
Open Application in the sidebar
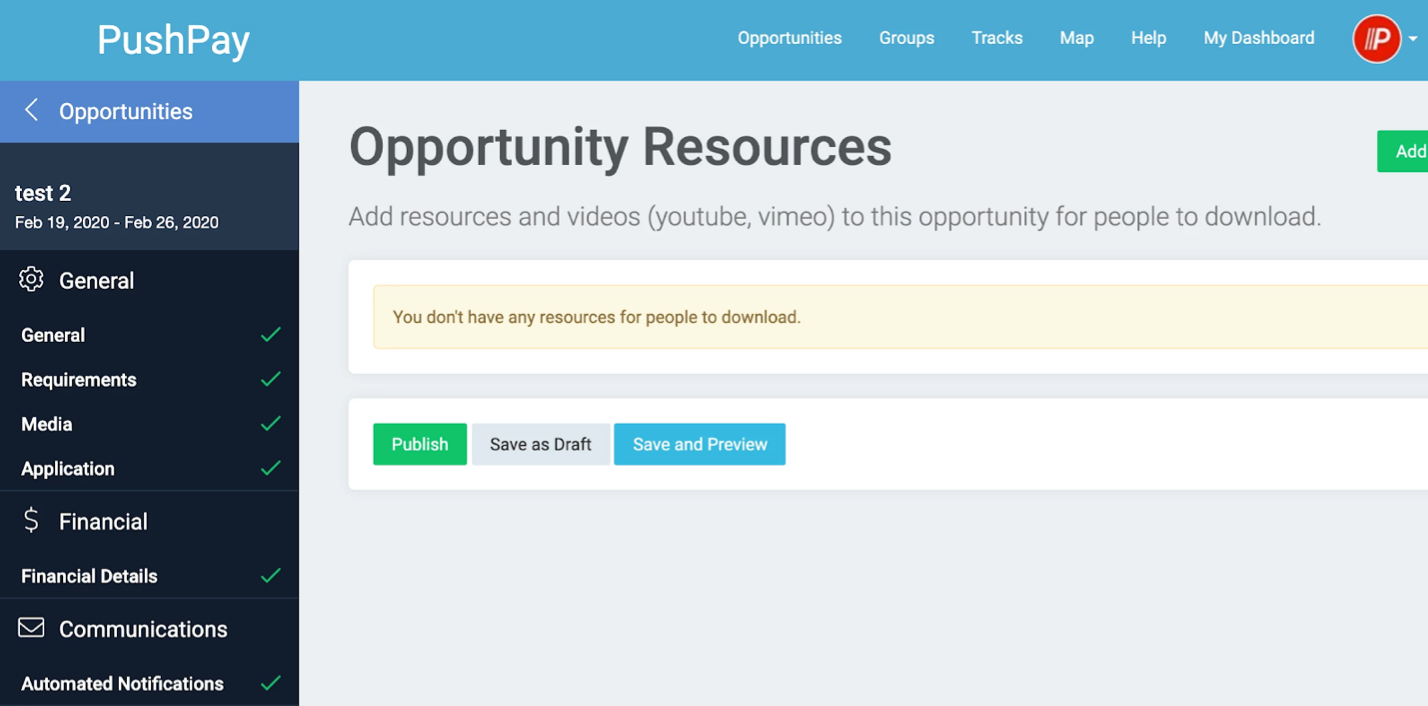68,469
